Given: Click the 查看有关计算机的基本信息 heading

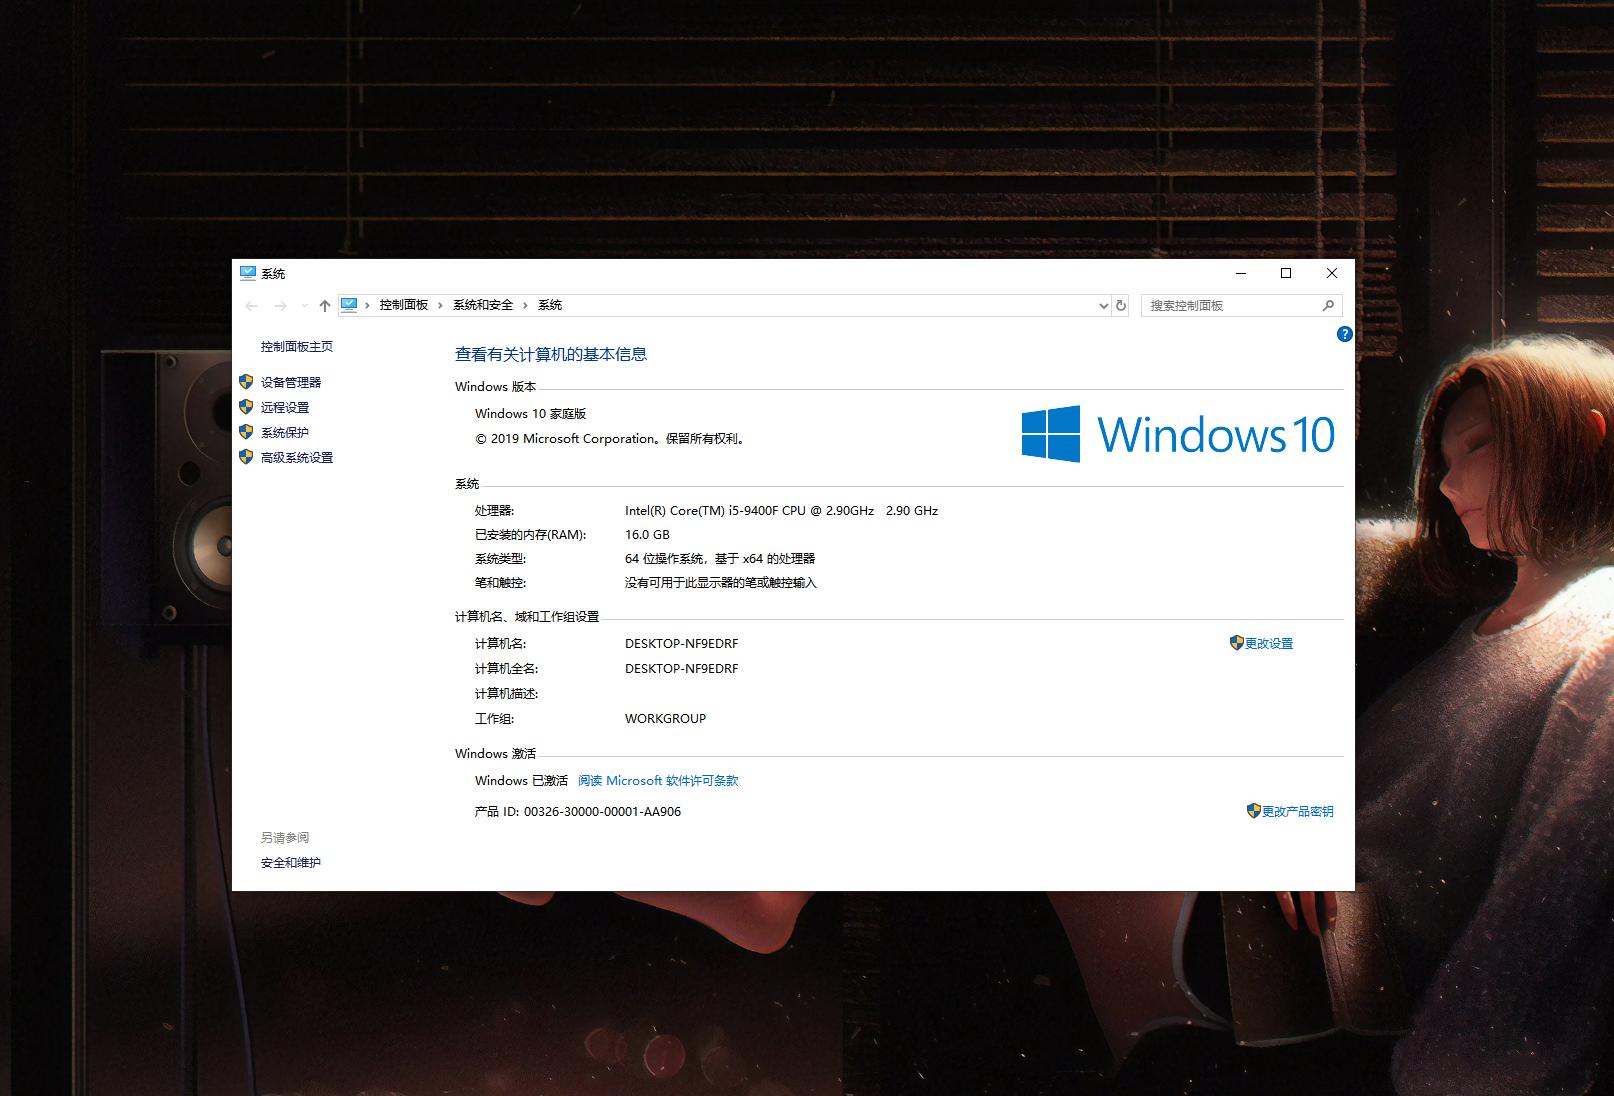Looking at the screenshot, I should [x=551, y=355].
